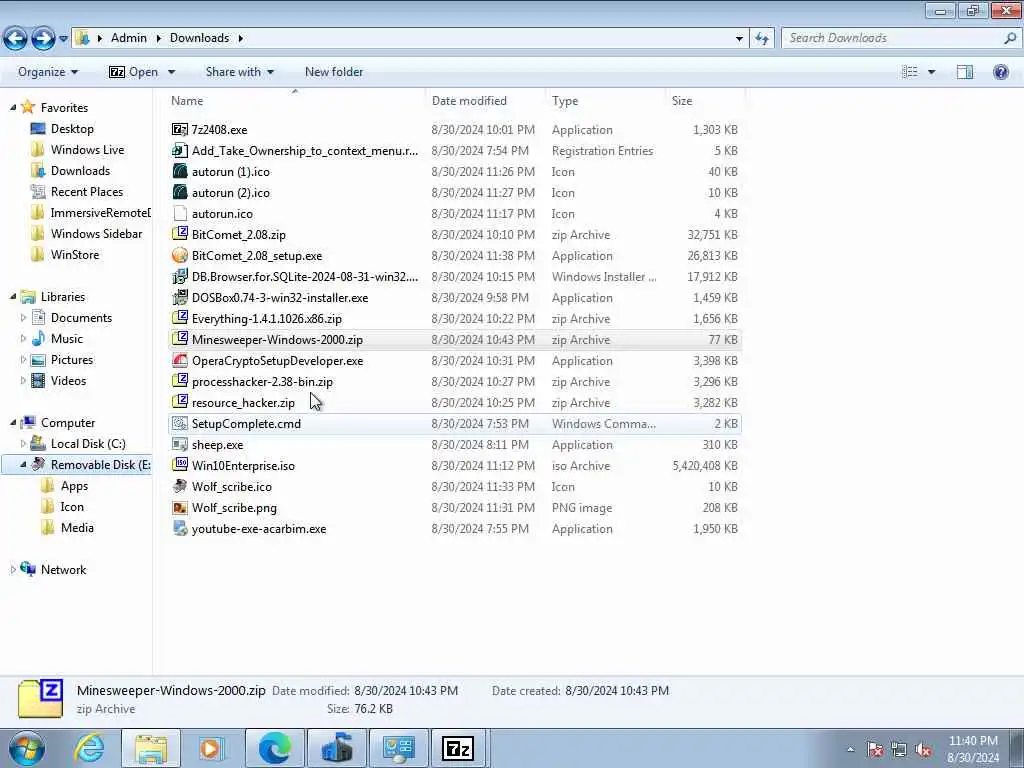Click Downloads in the address breadcrumb
The width and height of the screenshot is (1024, 768).
(199, 38)
